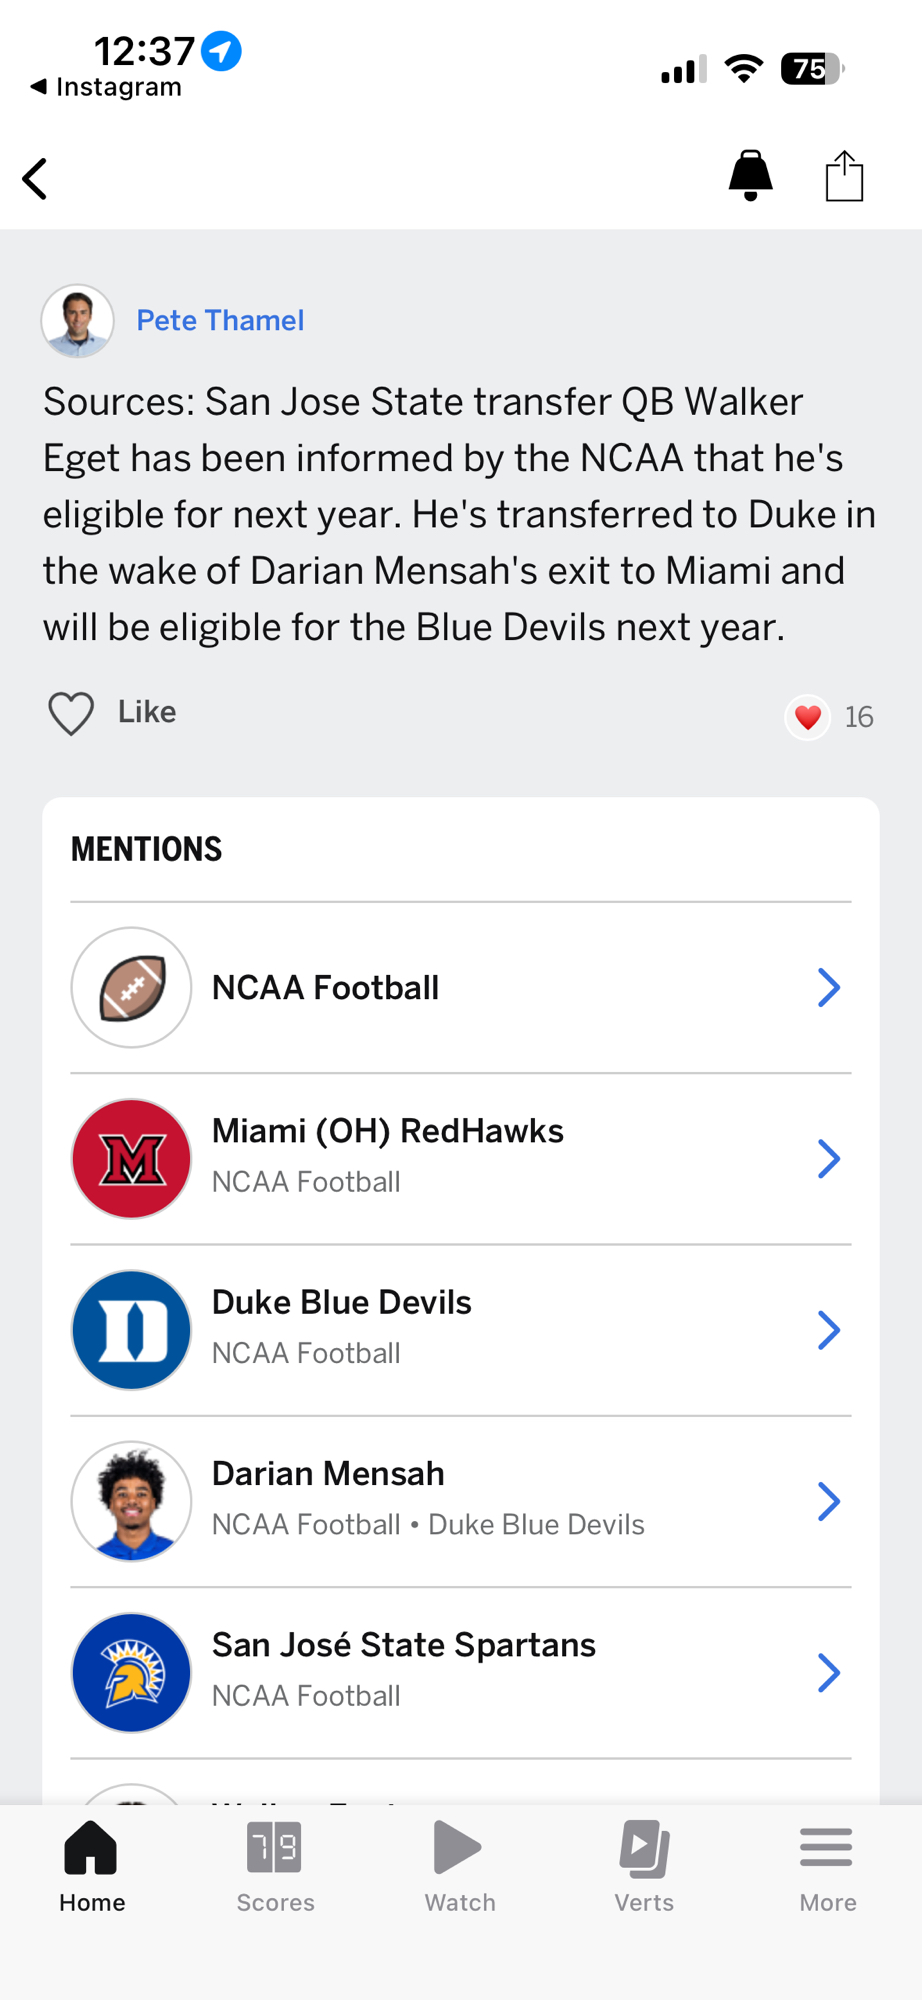Viewport: 922px width, 2000px height.
Task: Switch to the Watch tab
Action: pyautogui.click(x=459, y=1866)
